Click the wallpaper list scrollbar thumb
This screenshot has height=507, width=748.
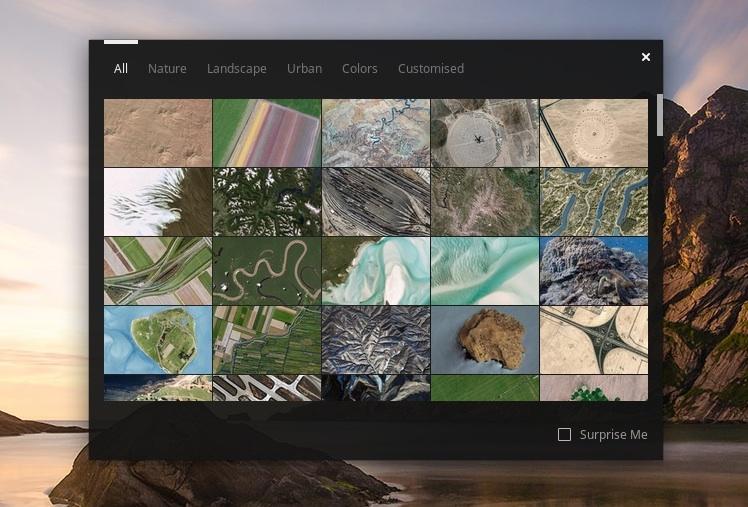660,115
